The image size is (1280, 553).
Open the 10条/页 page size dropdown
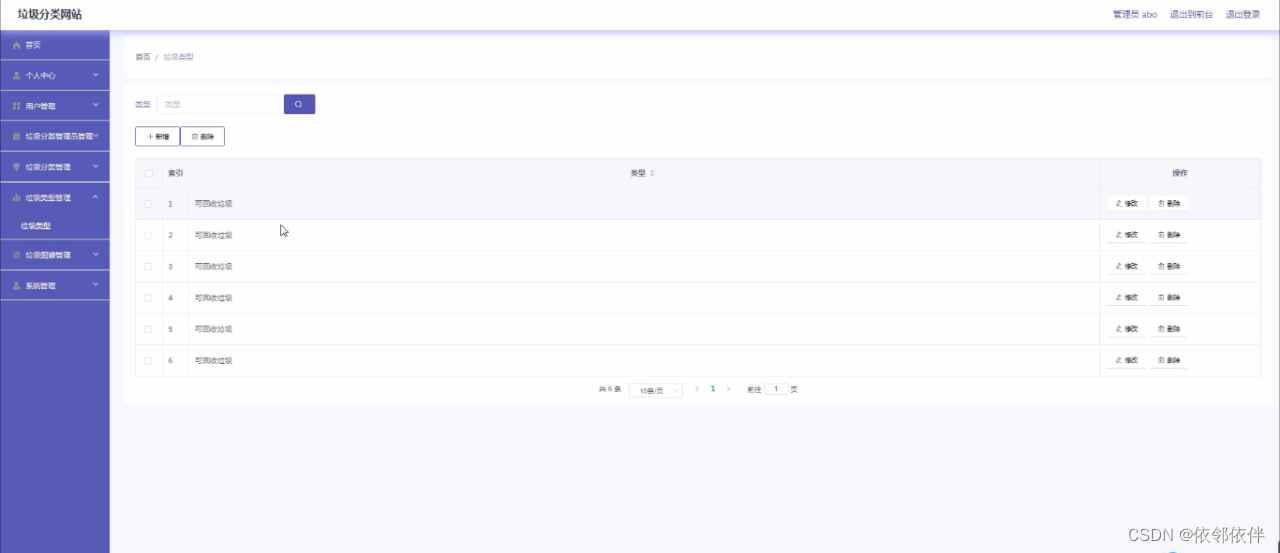click(x=656, y=390)
